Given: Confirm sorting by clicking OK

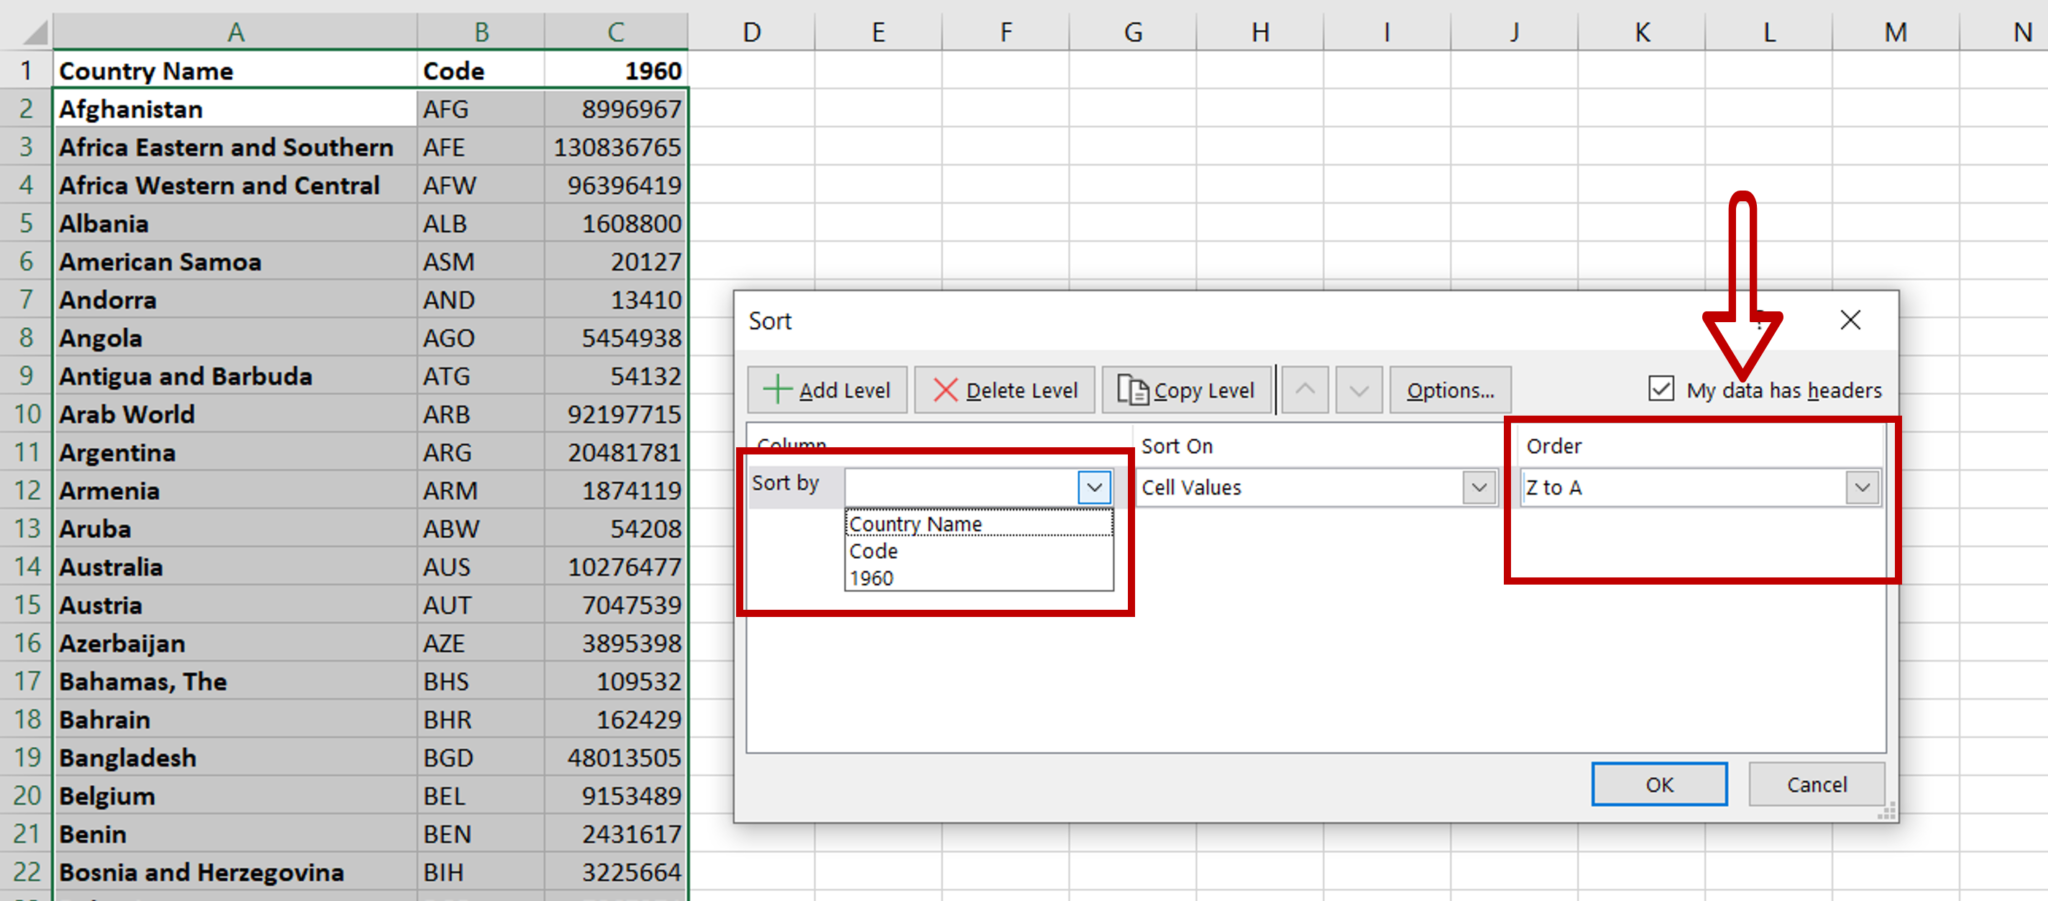Looking at the screenshot, I should pyautogui.click(x=1659, y=784).
